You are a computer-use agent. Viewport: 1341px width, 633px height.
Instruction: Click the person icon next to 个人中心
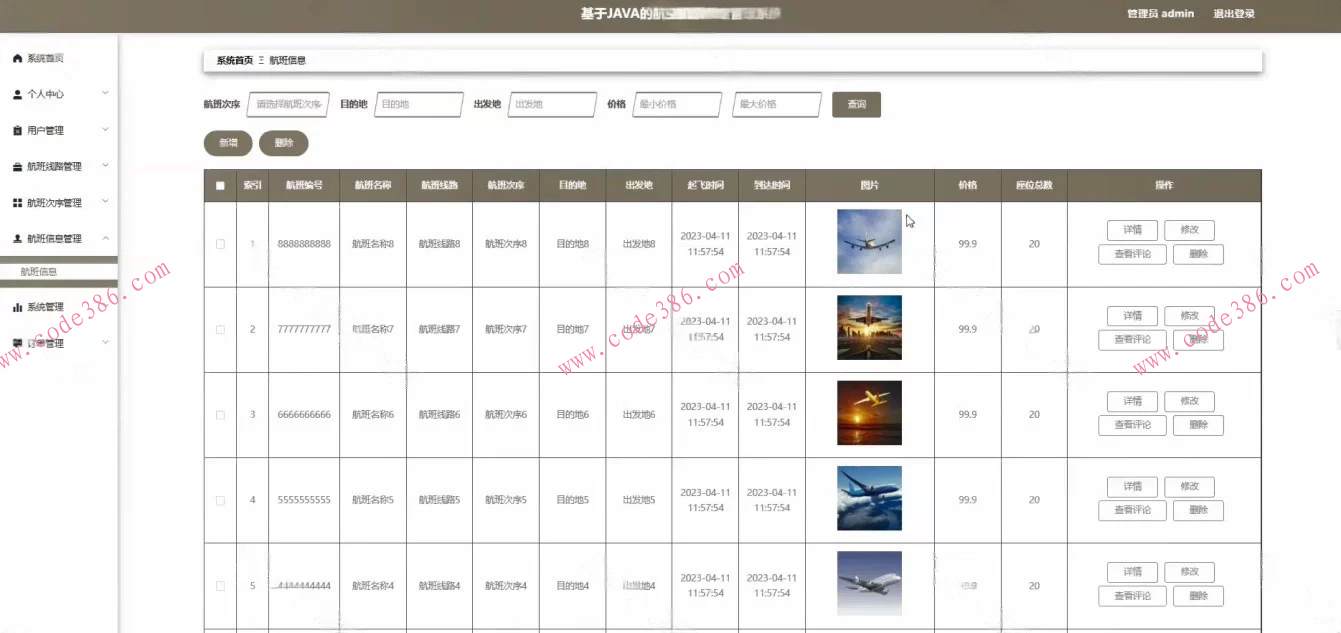16,94
